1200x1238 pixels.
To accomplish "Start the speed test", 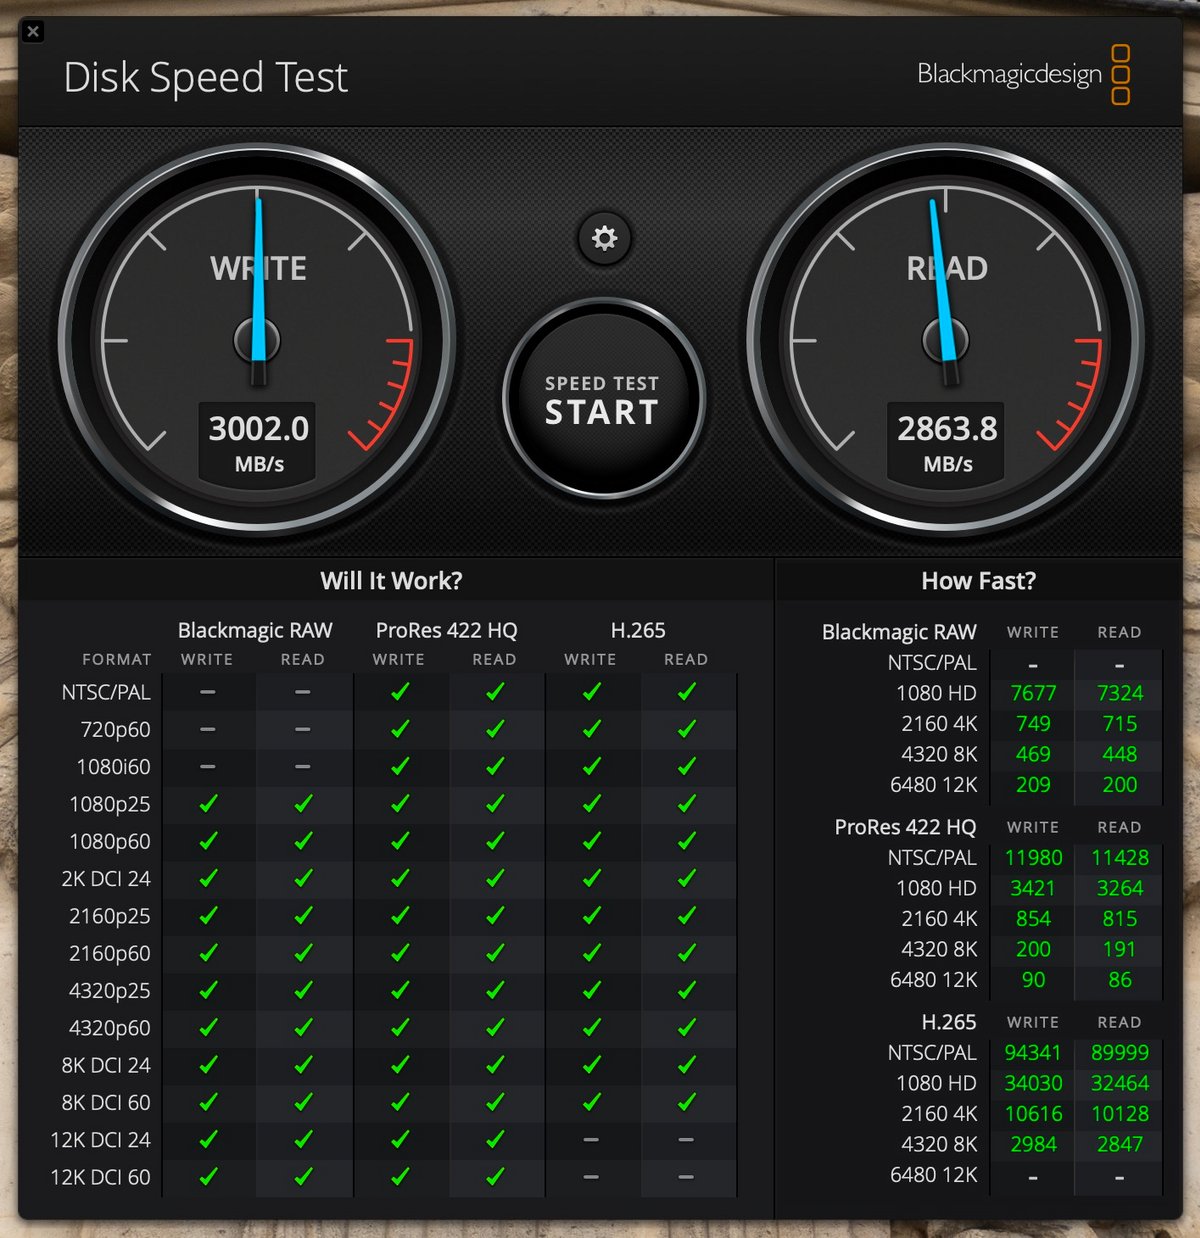I will (602, 399).
